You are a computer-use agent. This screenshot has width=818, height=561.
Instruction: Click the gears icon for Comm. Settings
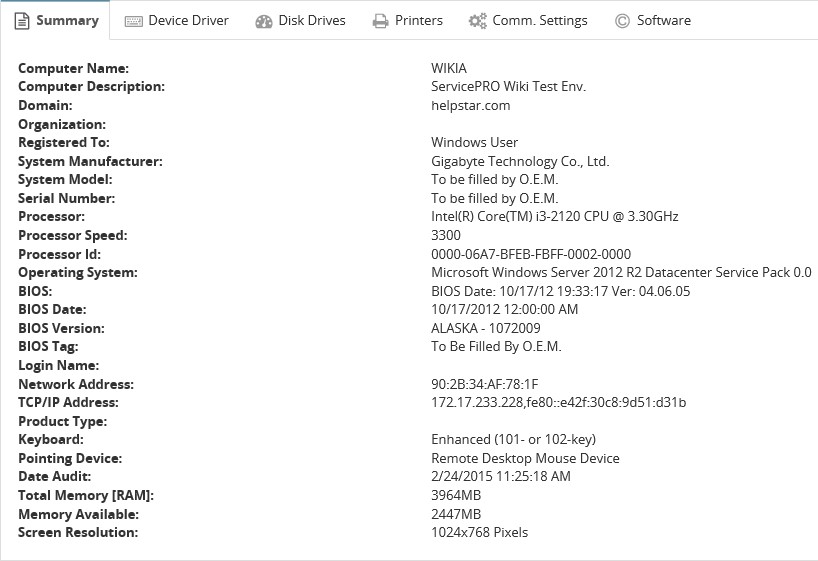click(x=477, y=21)
